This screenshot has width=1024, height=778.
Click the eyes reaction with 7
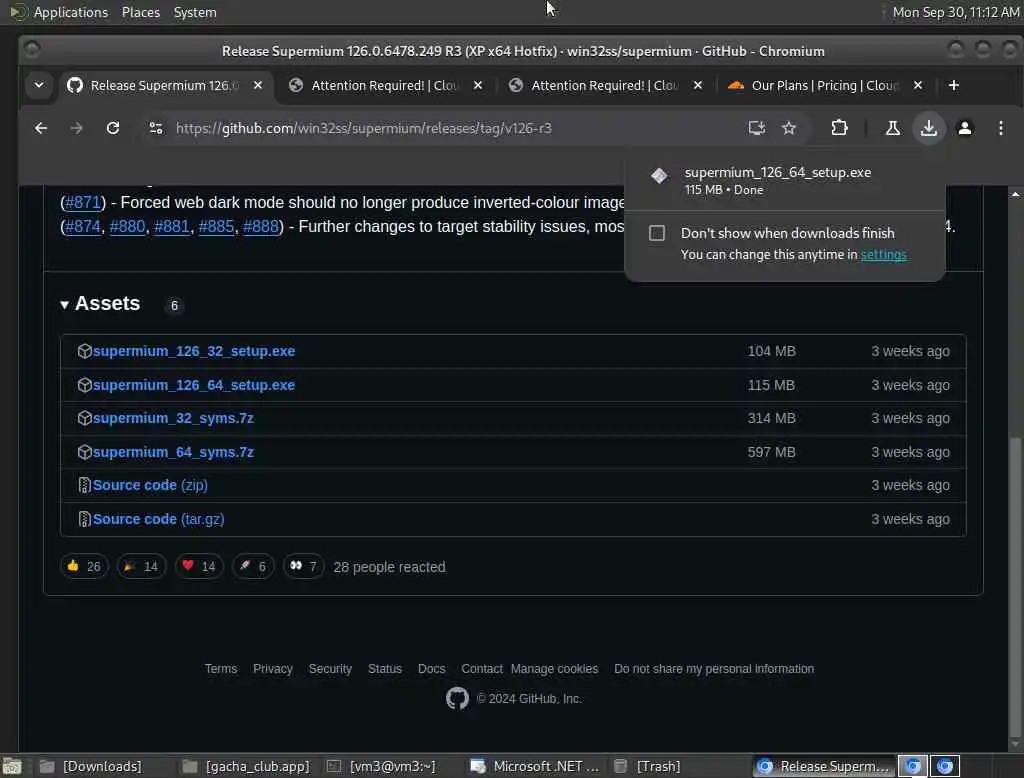tap(303, 566)
